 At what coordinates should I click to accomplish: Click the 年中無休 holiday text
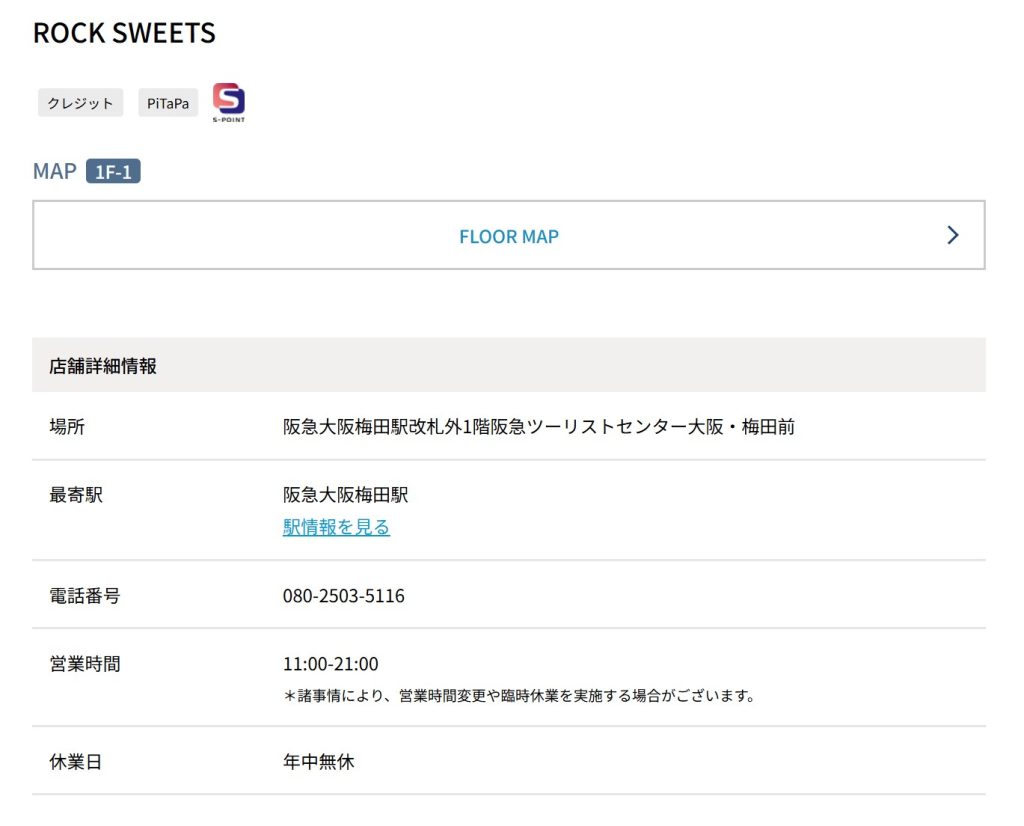point(319,761)
